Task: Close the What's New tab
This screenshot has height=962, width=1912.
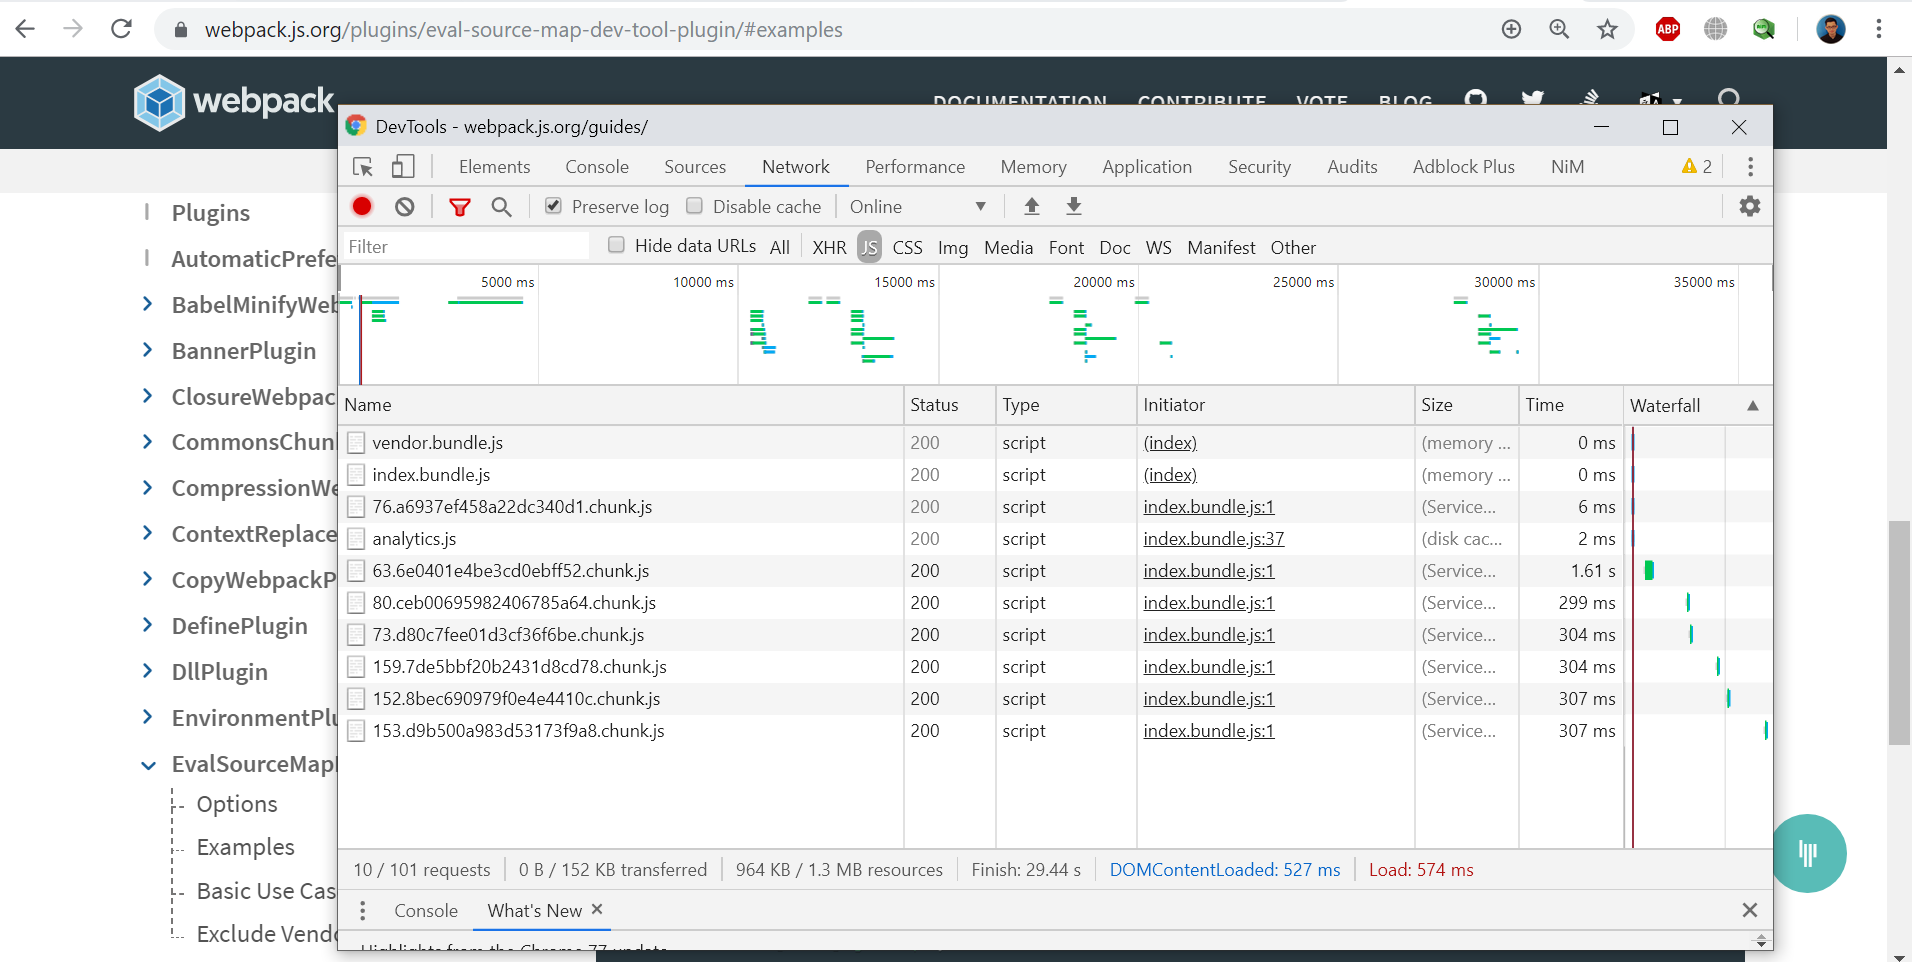Action: point(597,909)
